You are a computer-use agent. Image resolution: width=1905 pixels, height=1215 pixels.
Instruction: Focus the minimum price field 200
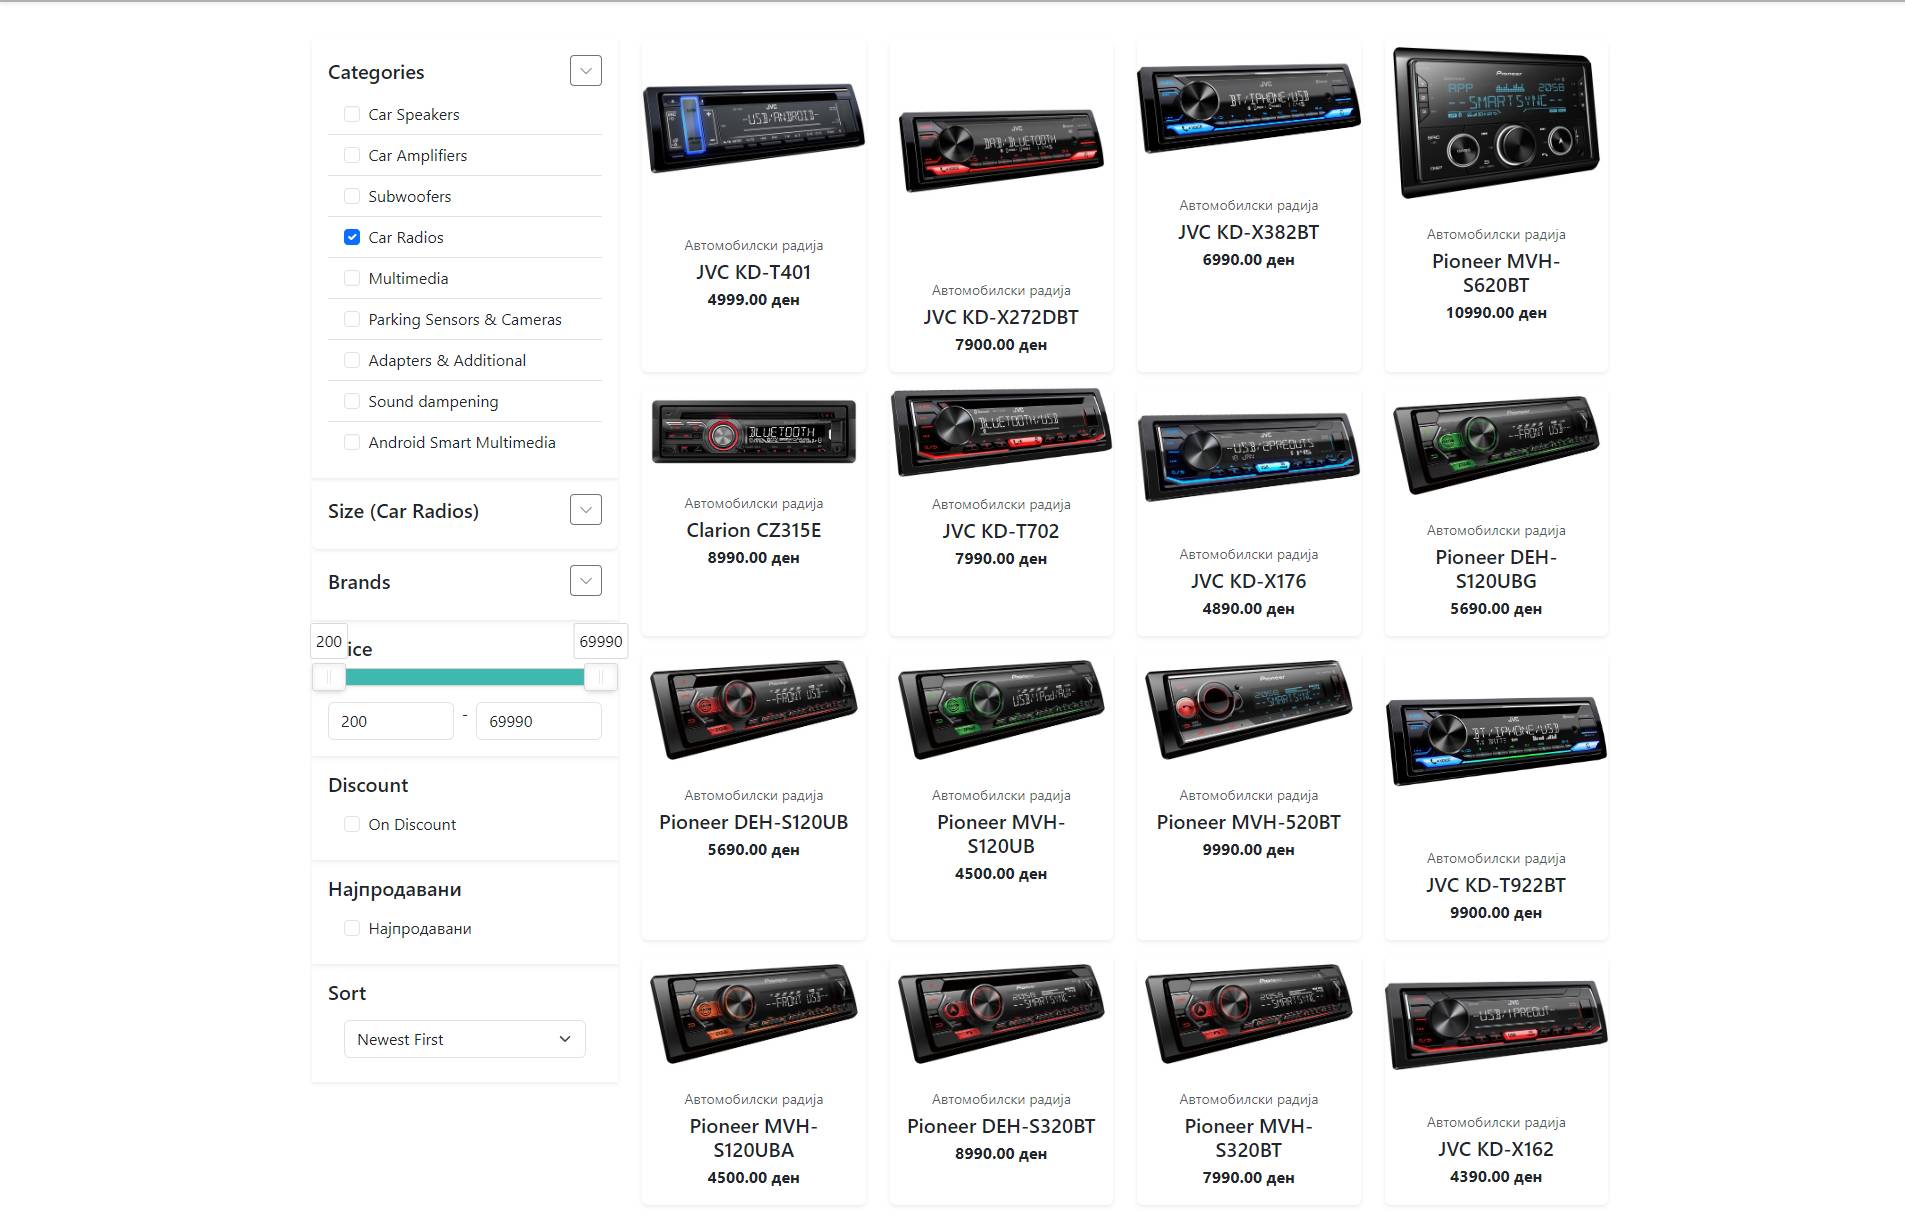click(x=391, y=721)
